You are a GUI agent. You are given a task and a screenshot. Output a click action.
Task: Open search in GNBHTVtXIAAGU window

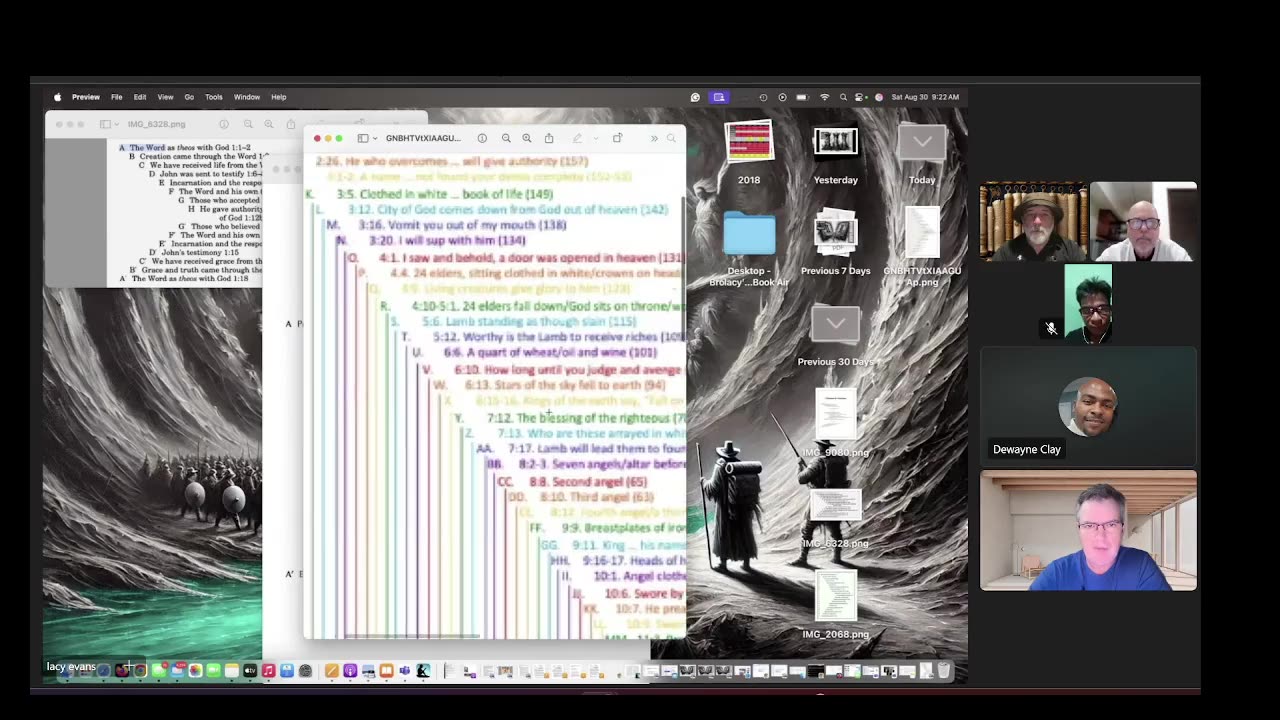[x=671, y=138]
